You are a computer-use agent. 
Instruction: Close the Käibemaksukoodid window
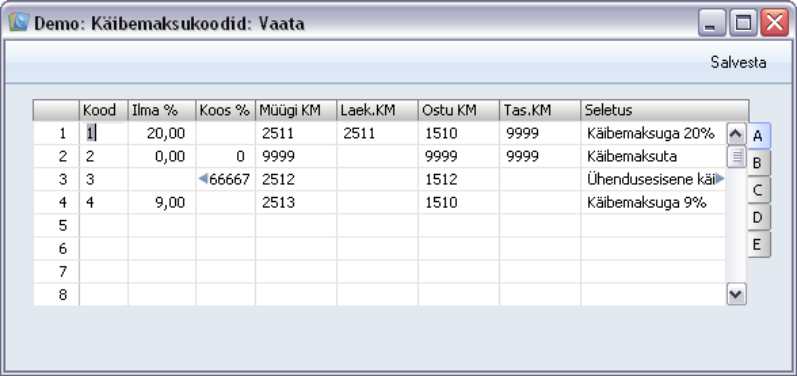(x=774, y=23)
